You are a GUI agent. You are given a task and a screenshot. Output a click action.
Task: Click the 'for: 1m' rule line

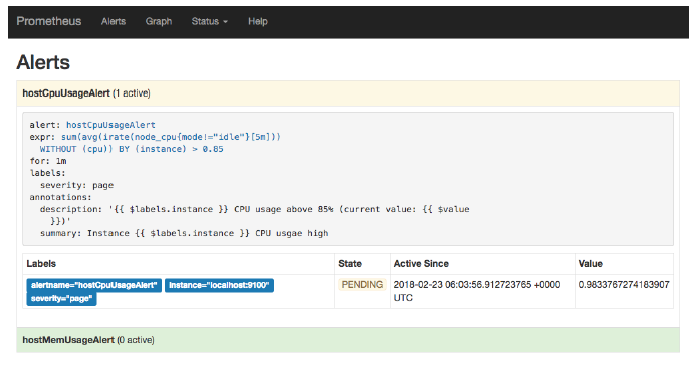click(x=48, y=161)
